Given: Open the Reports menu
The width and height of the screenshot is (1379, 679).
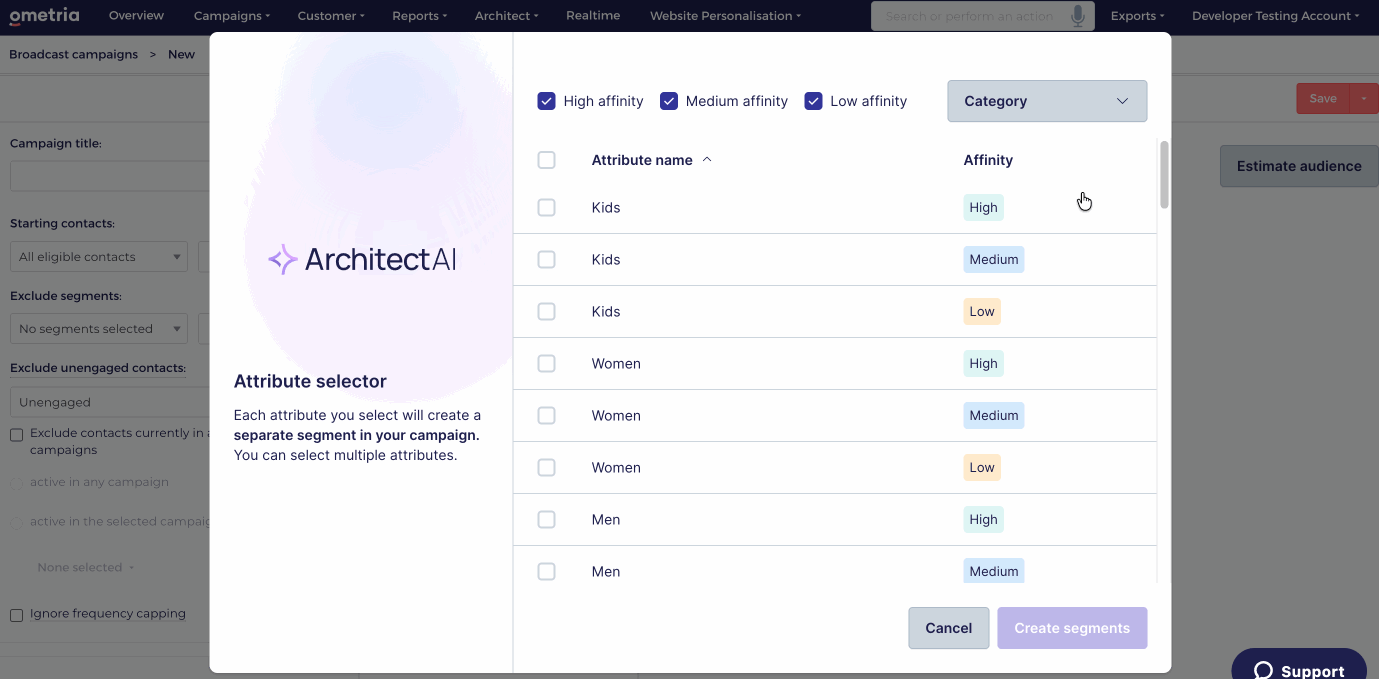Looking at the screenshot, I should click(420, 16).
